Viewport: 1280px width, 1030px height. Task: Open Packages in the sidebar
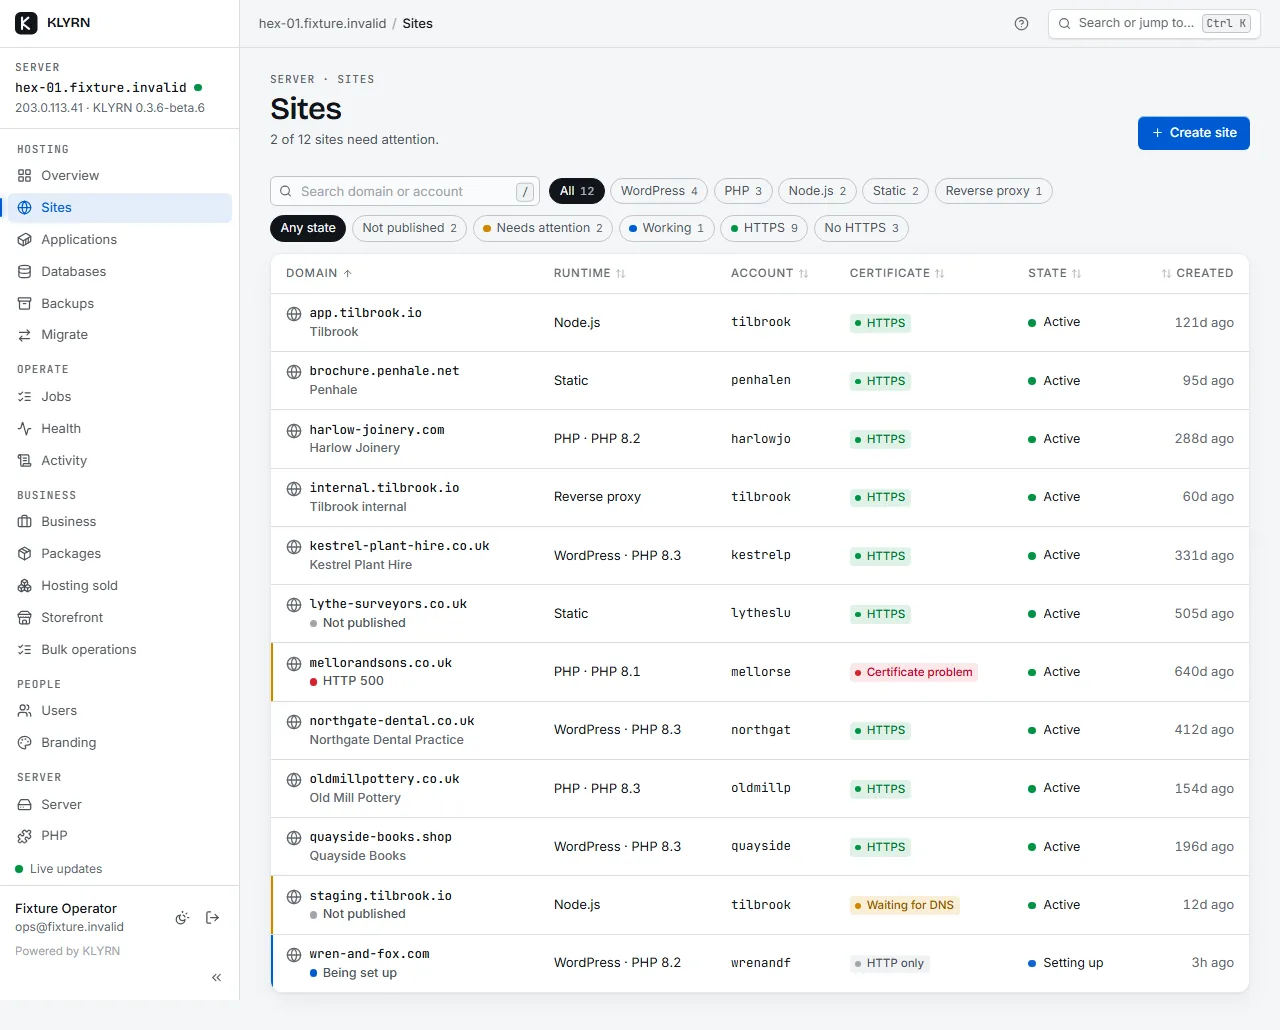point(120,554)
